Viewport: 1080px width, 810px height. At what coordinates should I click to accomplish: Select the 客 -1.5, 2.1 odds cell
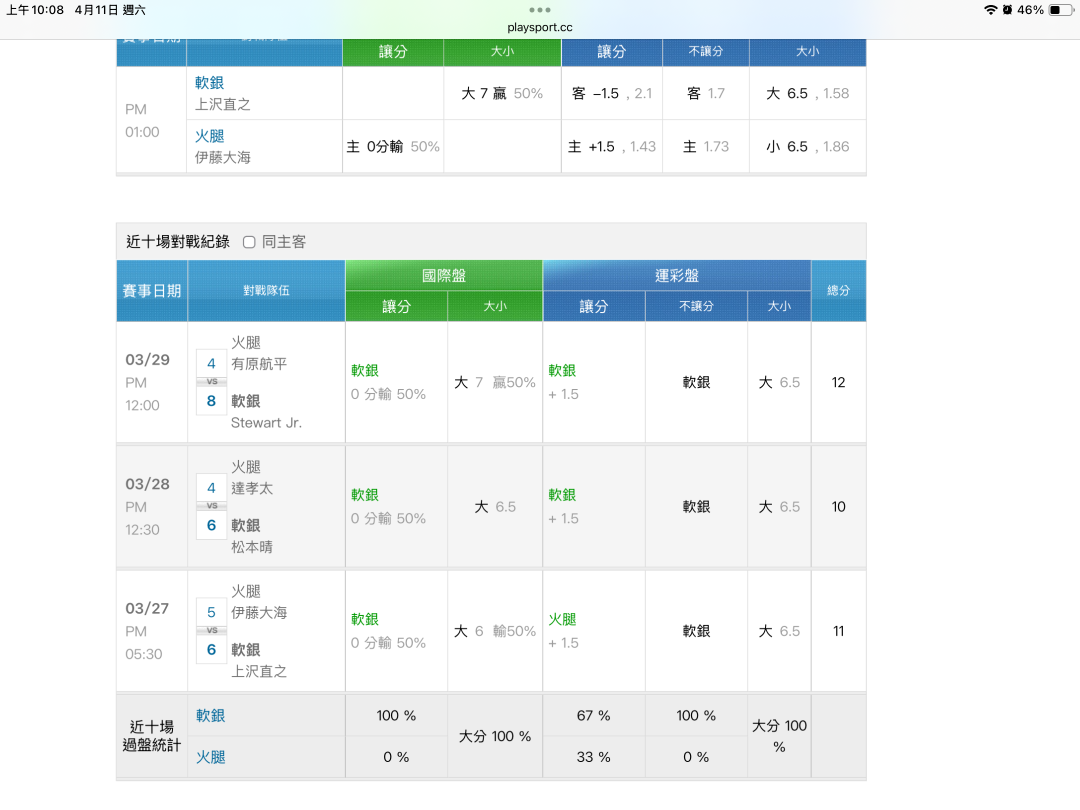tap(611, 93)
